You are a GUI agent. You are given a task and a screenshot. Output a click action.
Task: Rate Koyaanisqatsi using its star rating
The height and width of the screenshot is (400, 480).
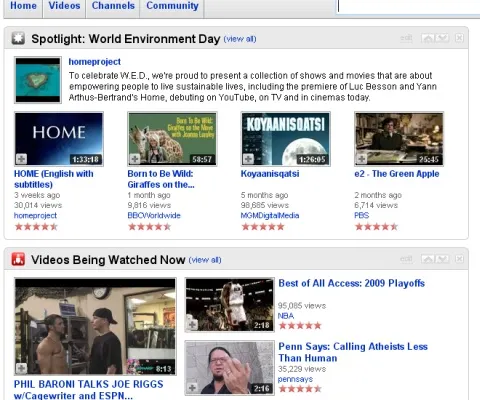263,227
